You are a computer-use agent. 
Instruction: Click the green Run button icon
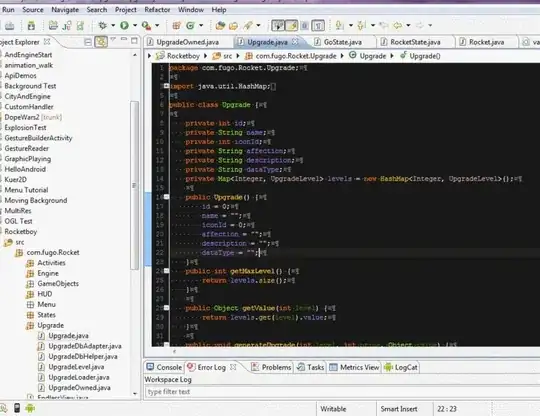click(124, 25)
